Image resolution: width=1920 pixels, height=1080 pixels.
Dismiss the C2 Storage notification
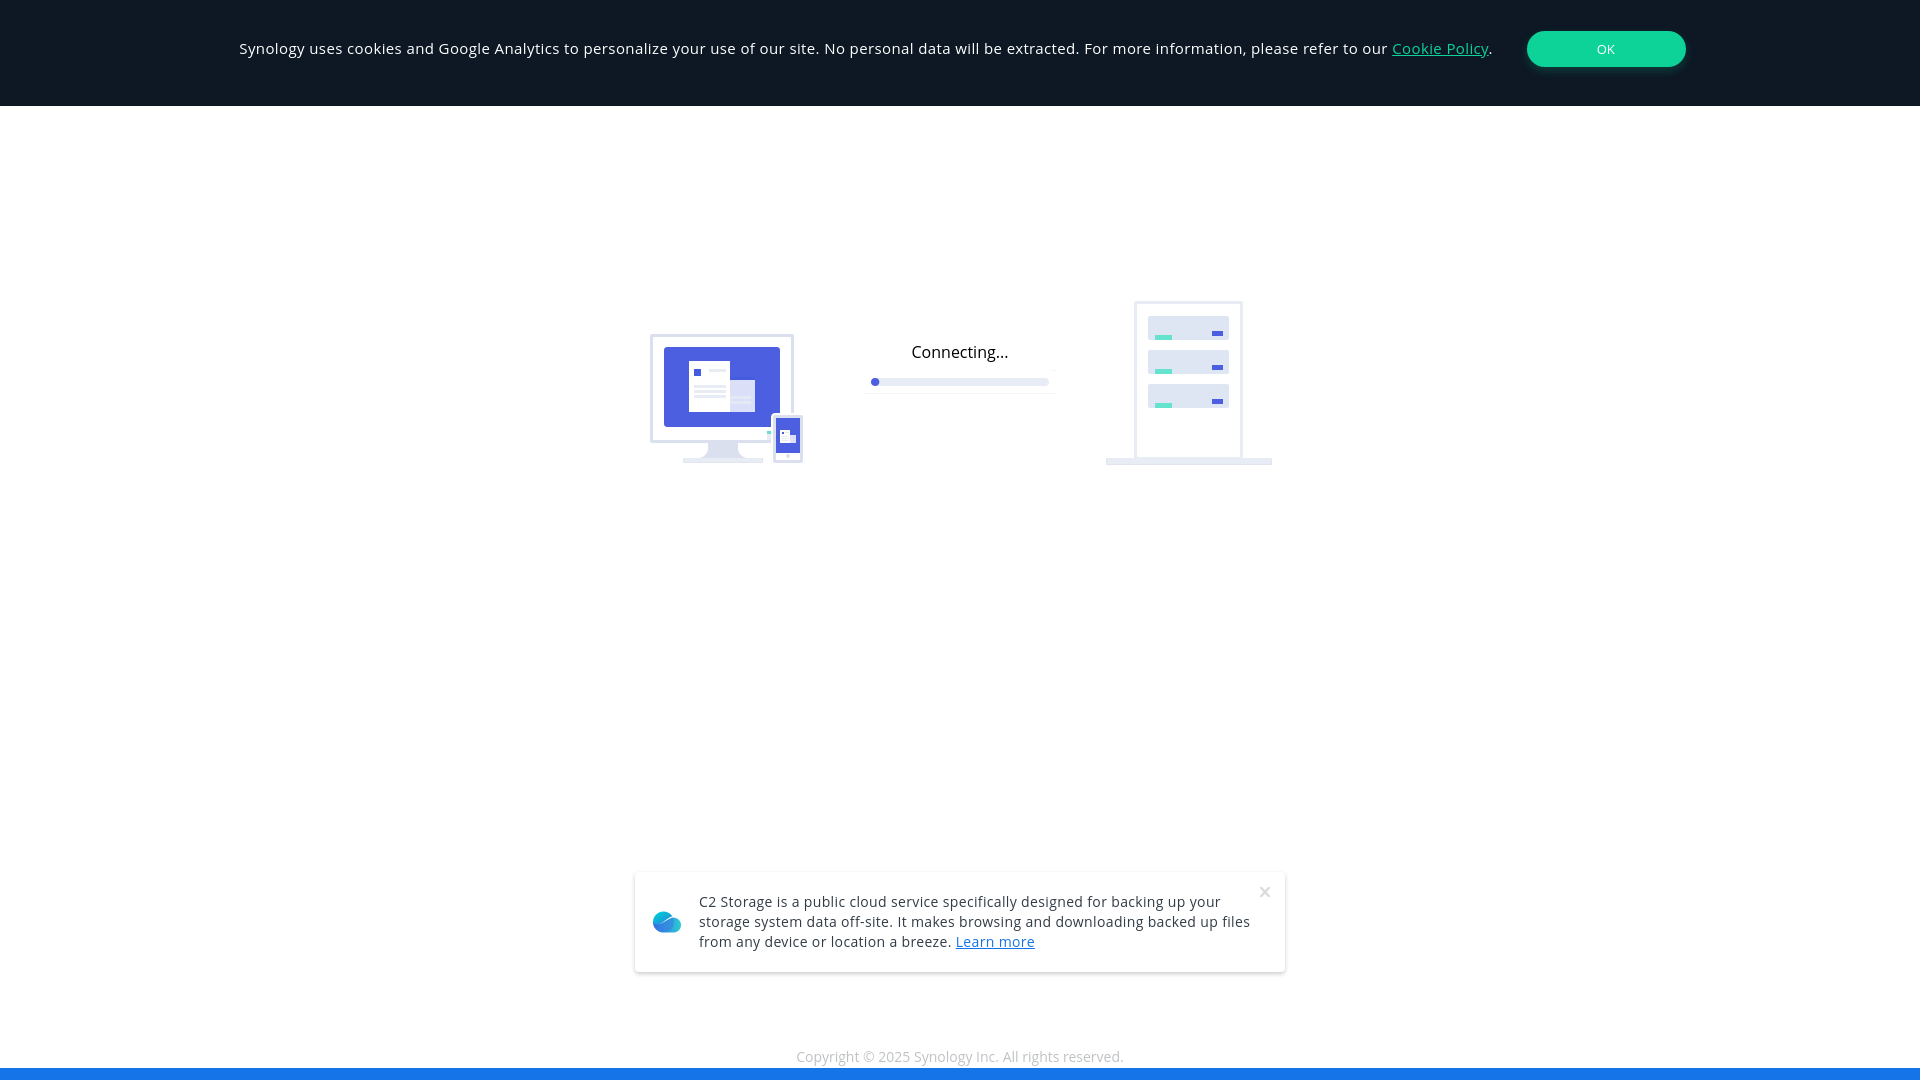1265,892
